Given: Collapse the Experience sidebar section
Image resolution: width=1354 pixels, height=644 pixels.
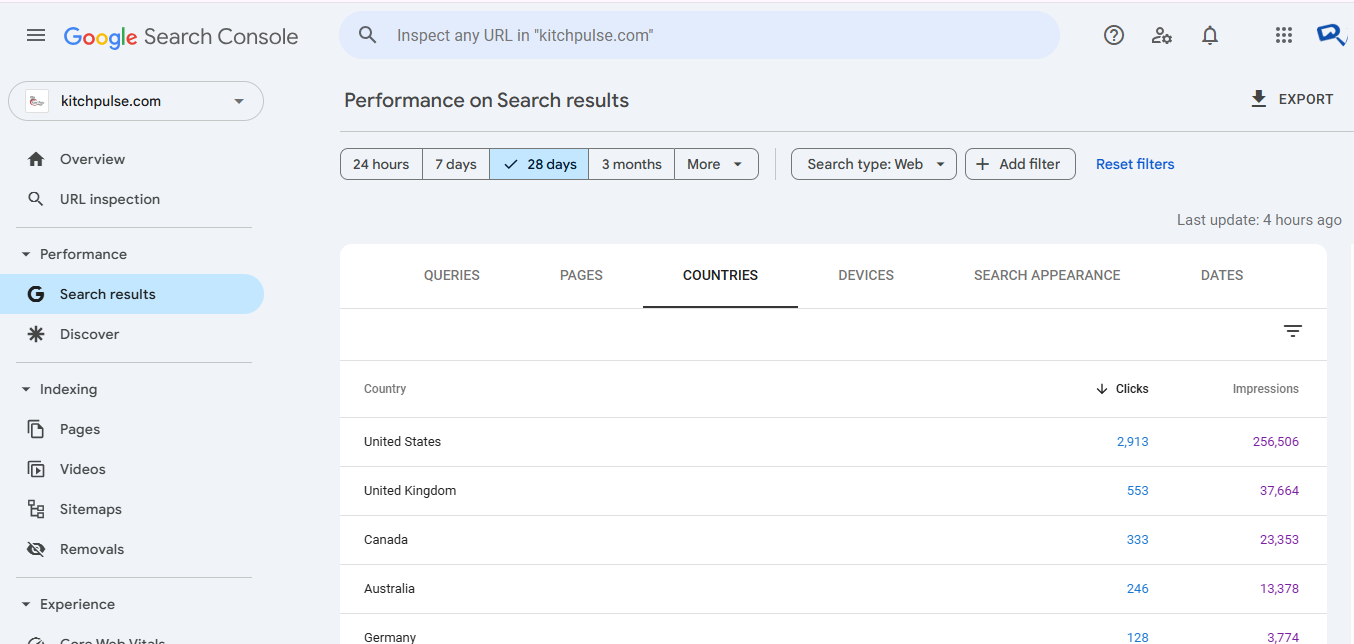Looking at the screenshot, I should click(x=26, y=604).
